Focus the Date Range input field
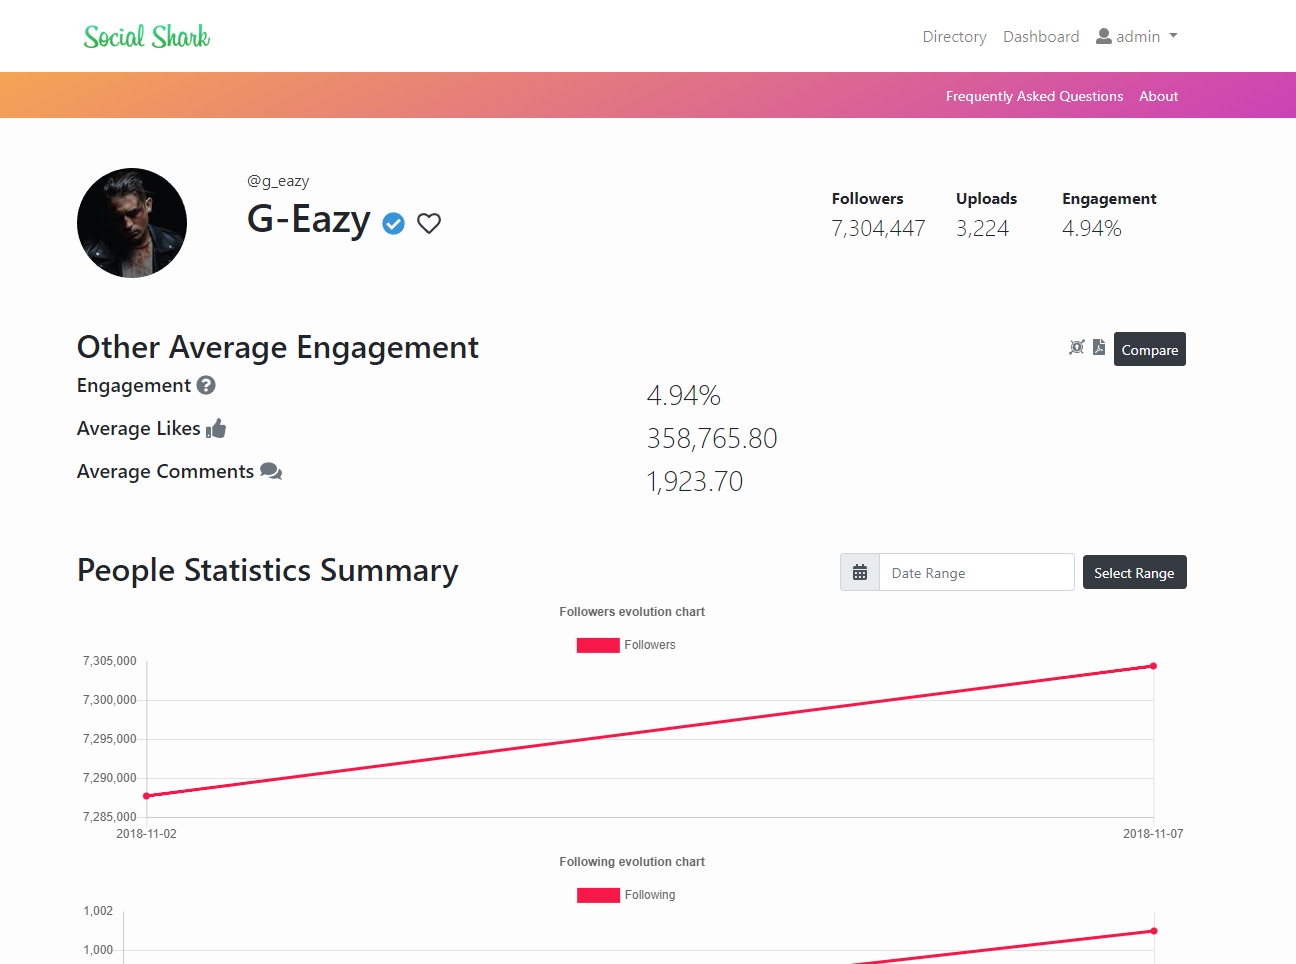This screenshot has width=1296, height=964. [x=976, y=572]
